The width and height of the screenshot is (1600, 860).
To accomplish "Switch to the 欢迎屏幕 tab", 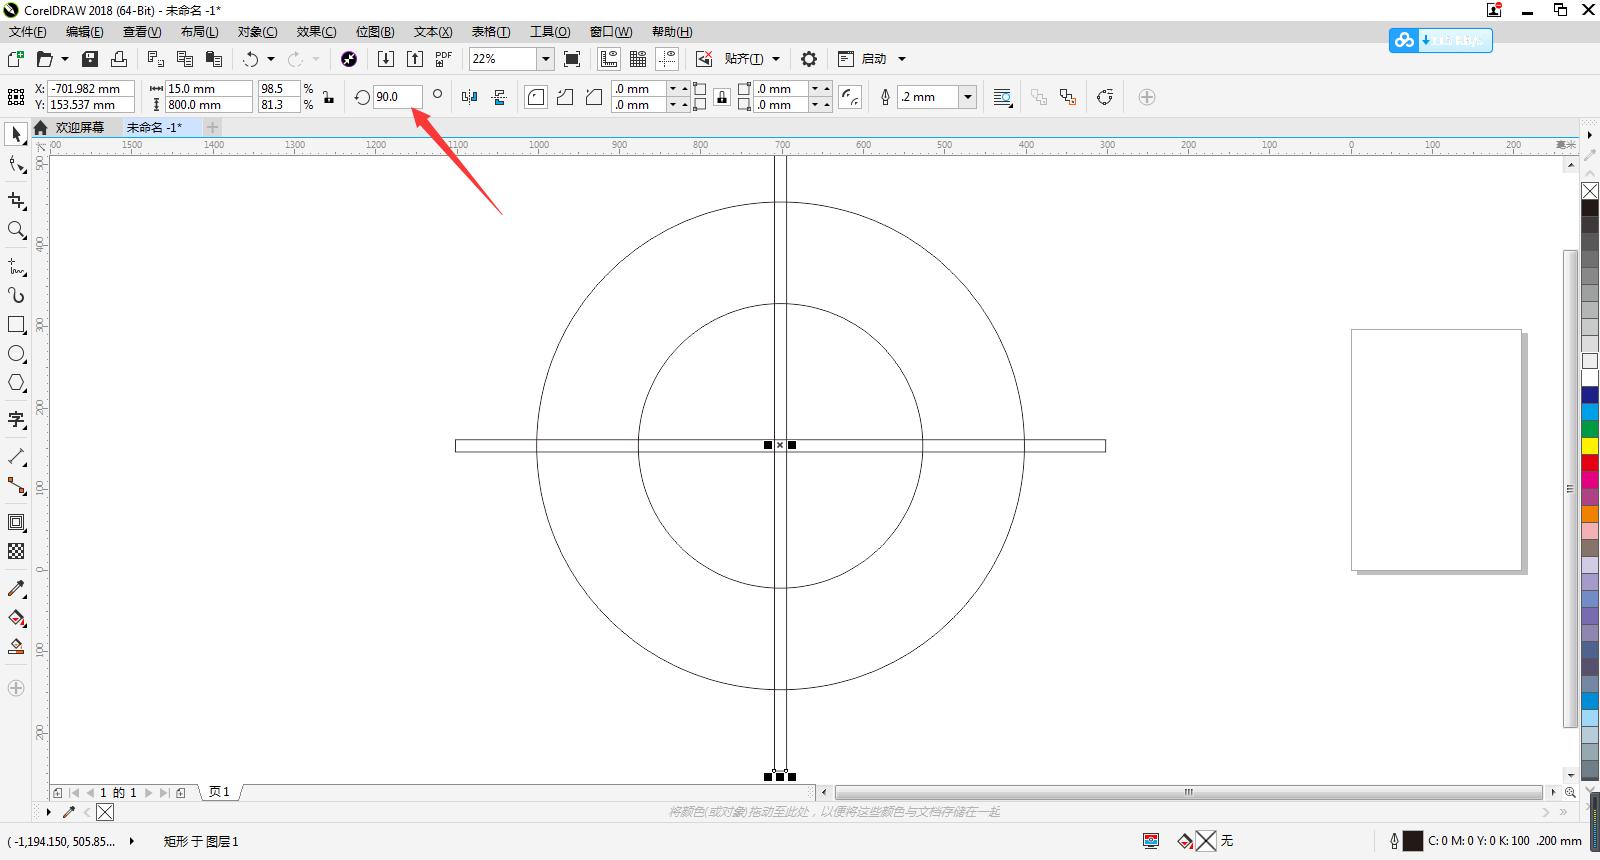I will click(x=79, y=127).
